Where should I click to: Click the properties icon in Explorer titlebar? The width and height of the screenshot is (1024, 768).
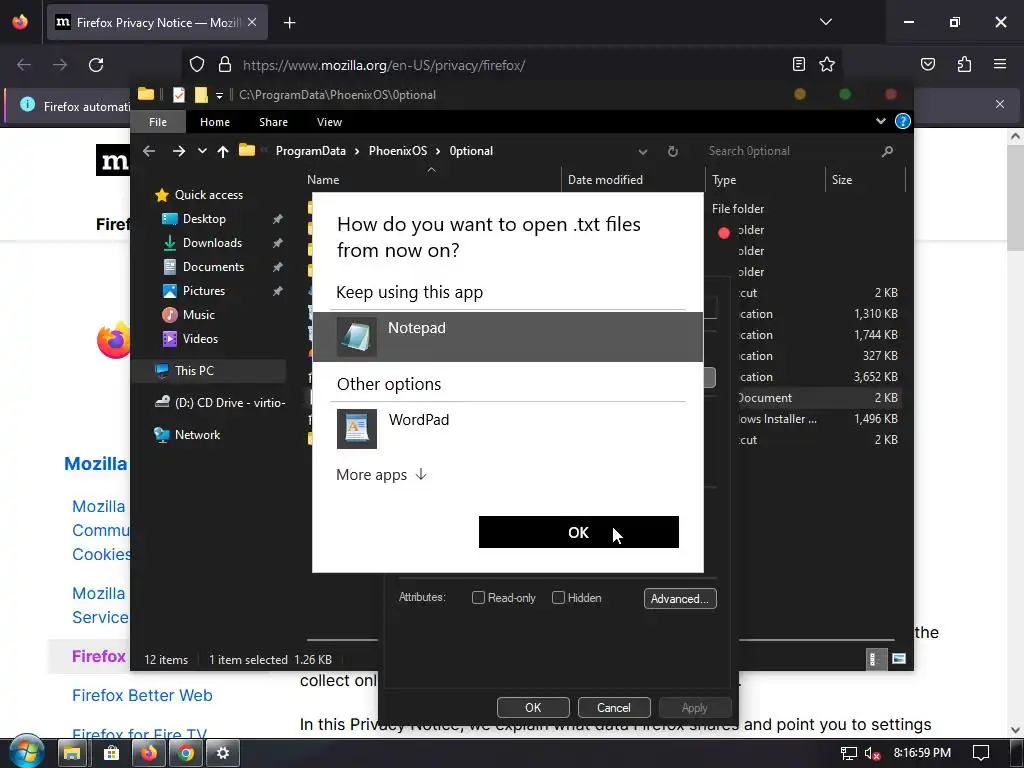tap(178, 95)
